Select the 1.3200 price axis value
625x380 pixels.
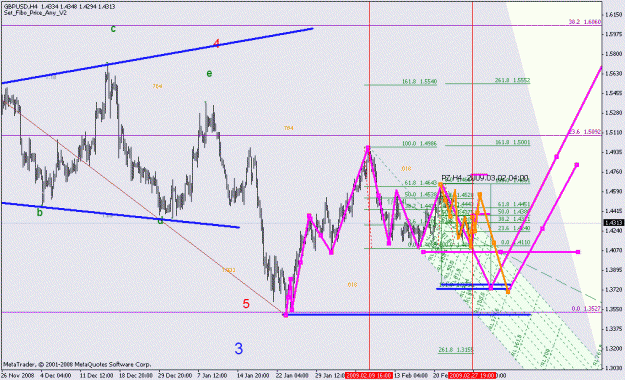point(613,348)
